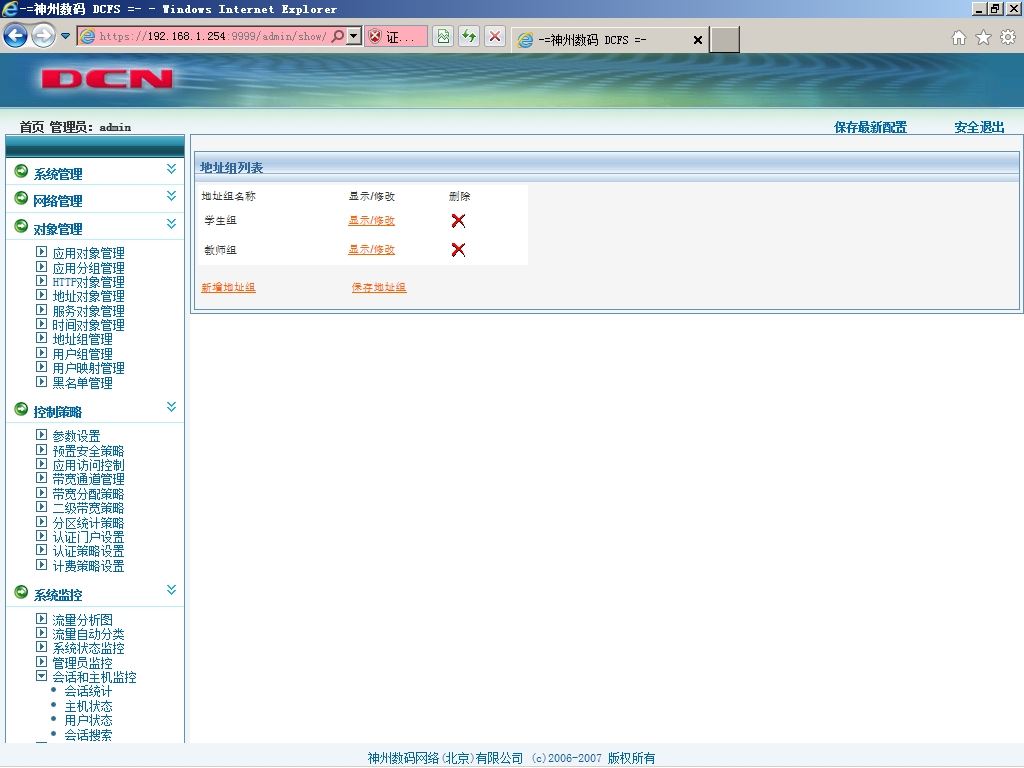Image resolution: width=1024 pixels, height=768 pixels.
Task: Open the Favorites star icon
Action: [984, 37]
